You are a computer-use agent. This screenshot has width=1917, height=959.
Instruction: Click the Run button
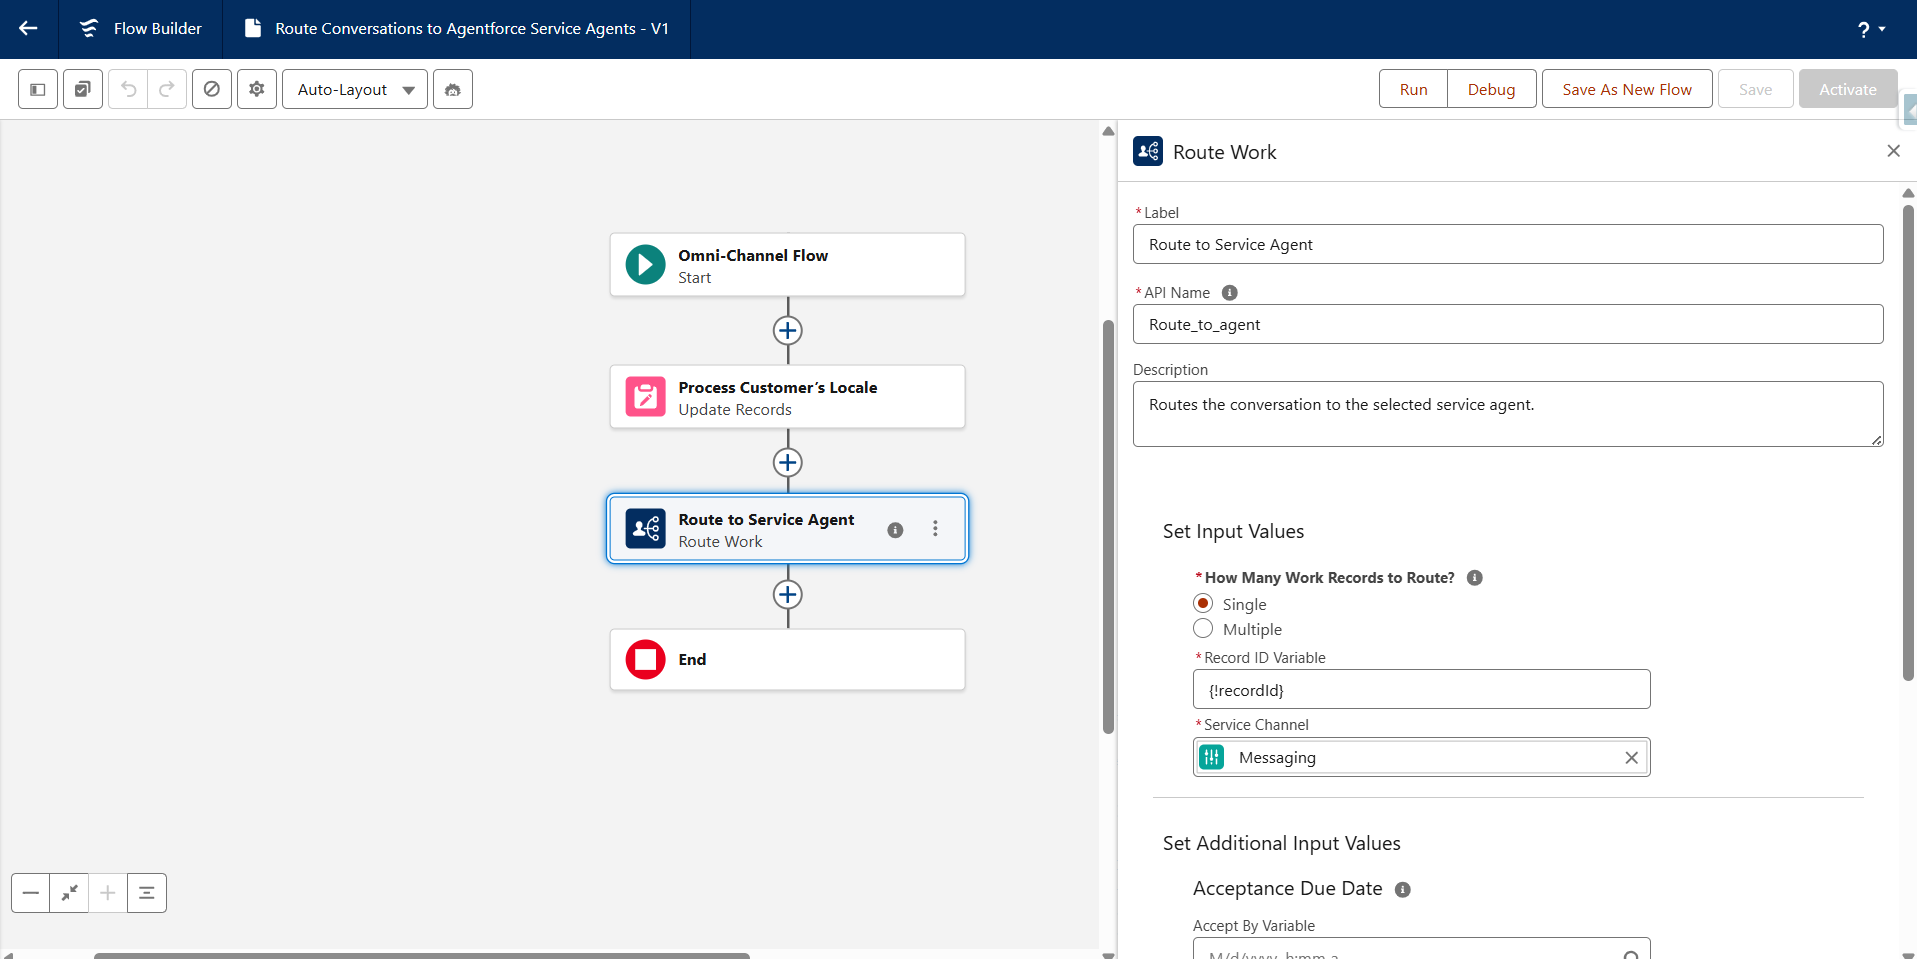click(x=1413, y=89)
